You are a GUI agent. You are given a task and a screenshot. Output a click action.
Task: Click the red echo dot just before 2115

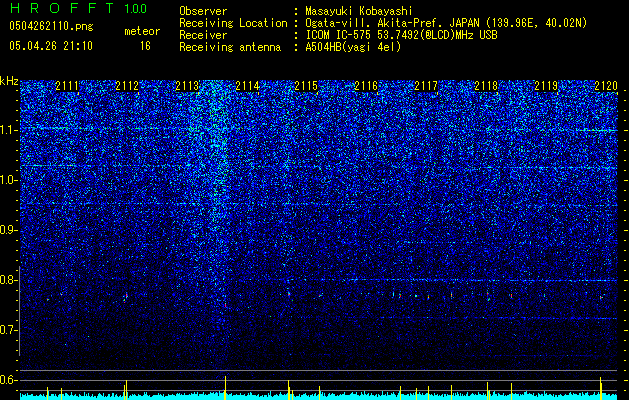pos(288,294)
